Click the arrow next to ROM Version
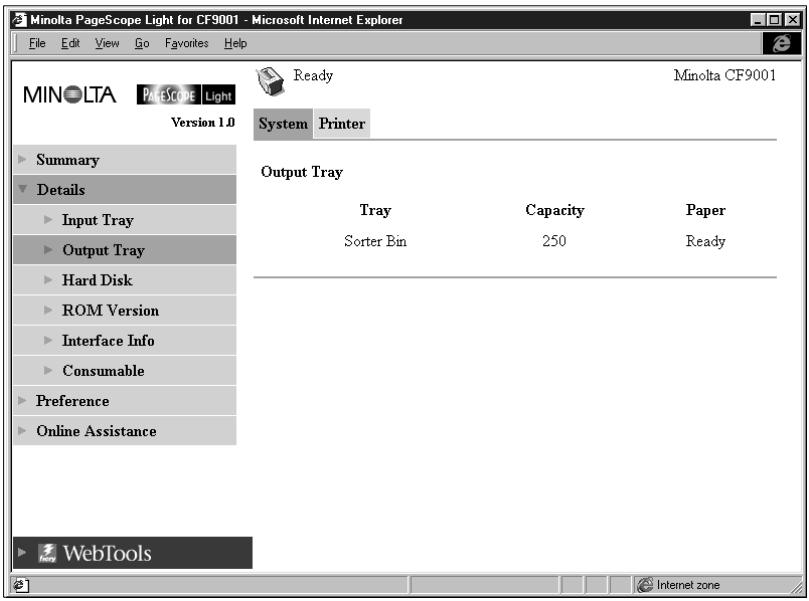Screen dimensions: 809x601 coord(48,310)
